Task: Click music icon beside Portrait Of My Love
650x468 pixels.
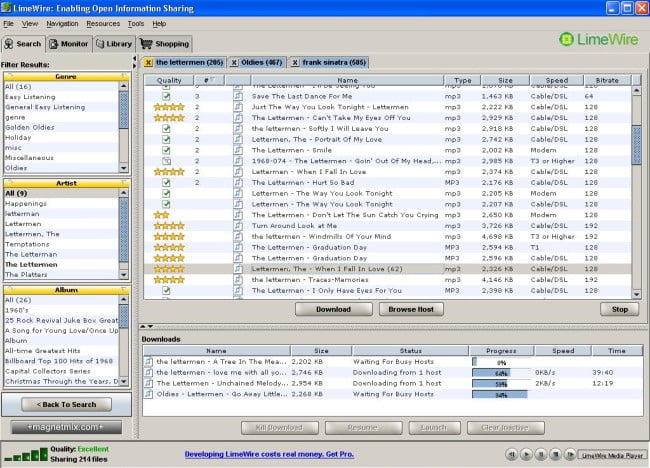Action: coord(238,139)
